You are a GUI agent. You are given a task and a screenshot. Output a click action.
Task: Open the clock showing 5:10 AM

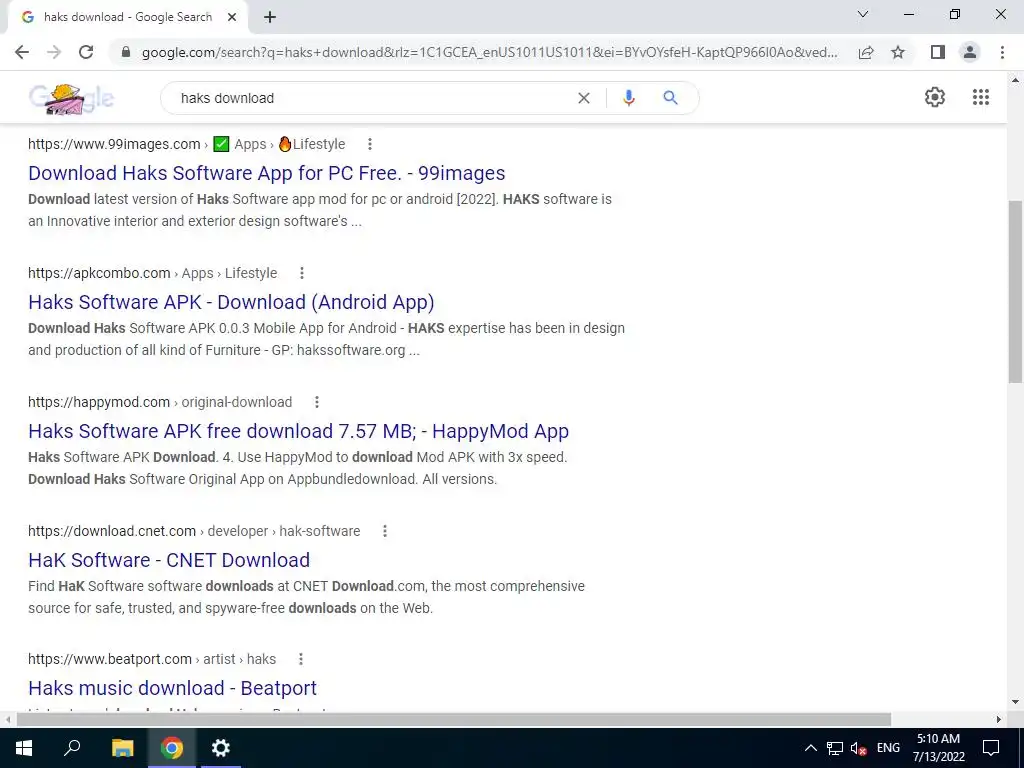tap(938, 748)
